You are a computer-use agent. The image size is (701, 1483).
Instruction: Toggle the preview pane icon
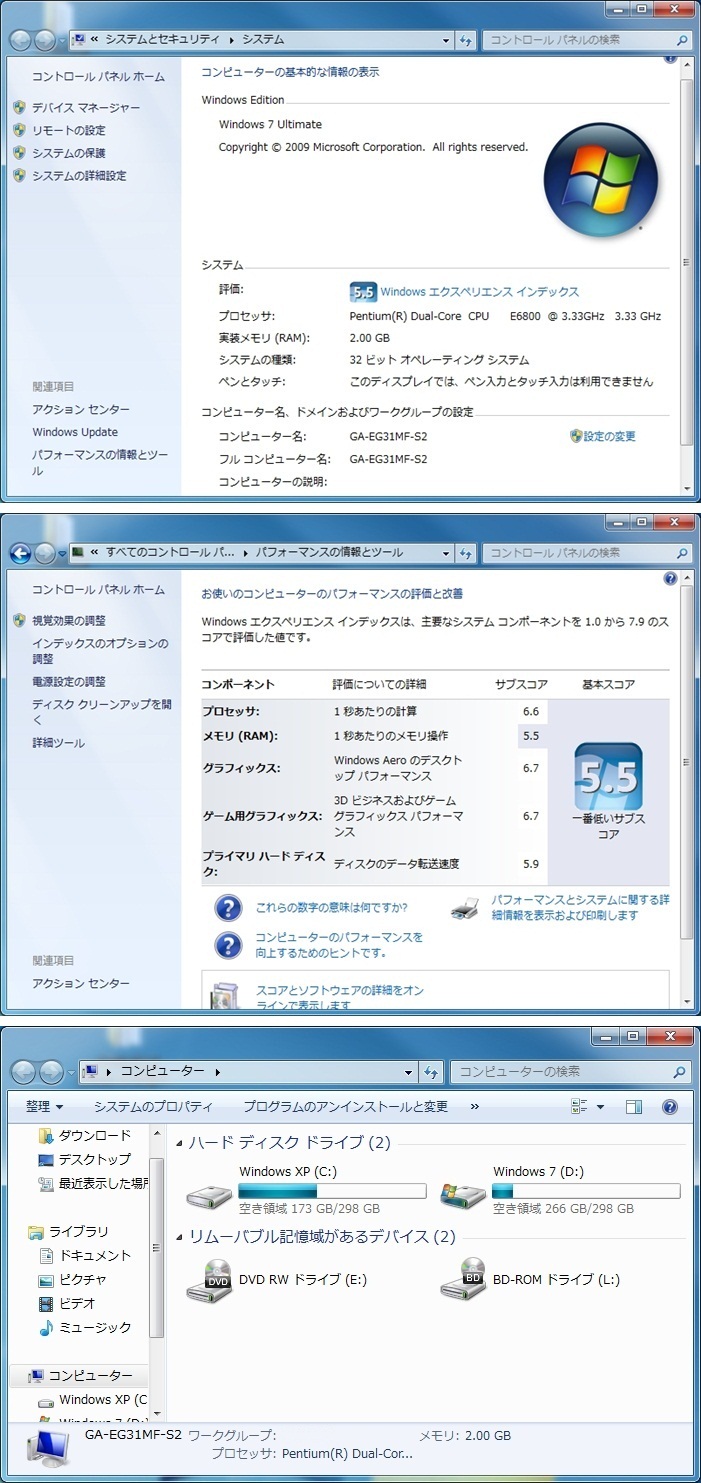tap(633, 1107)
